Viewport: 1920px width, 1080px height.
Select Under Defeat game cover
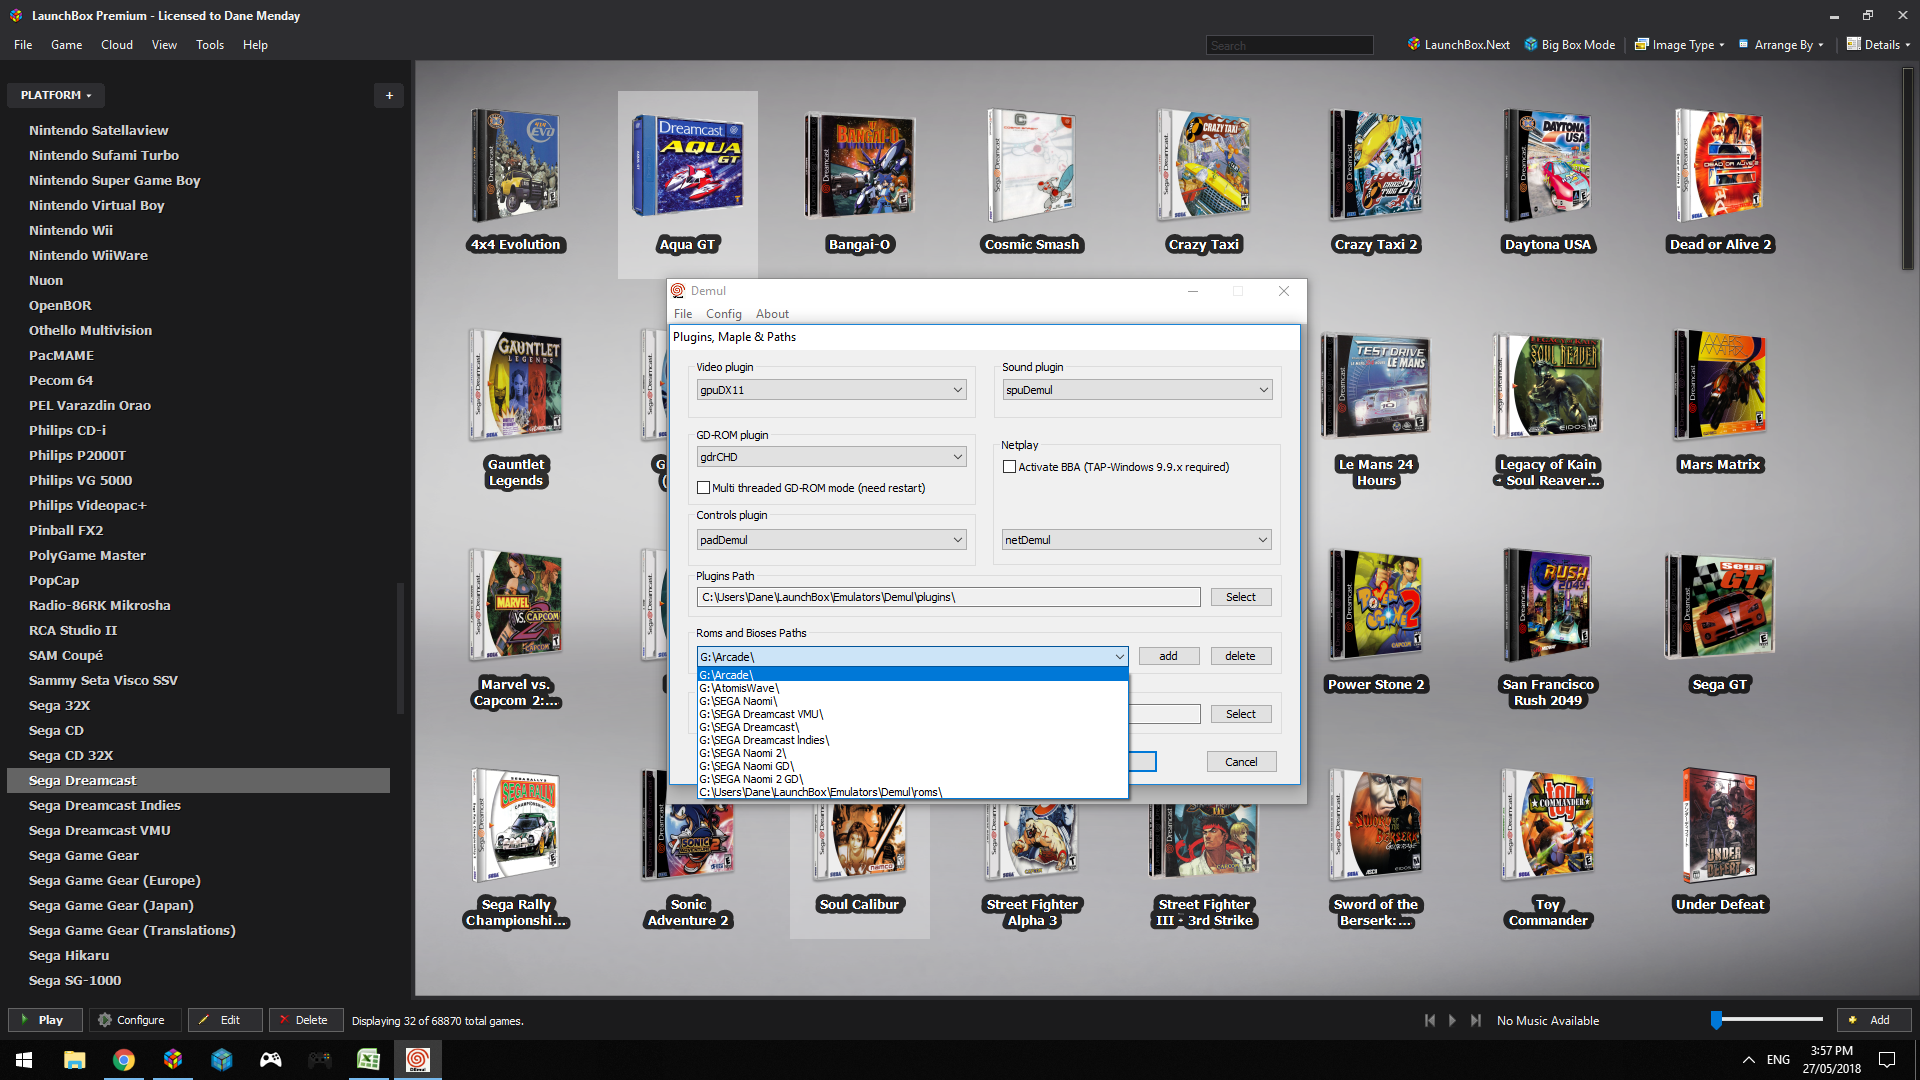[1720, 825]
